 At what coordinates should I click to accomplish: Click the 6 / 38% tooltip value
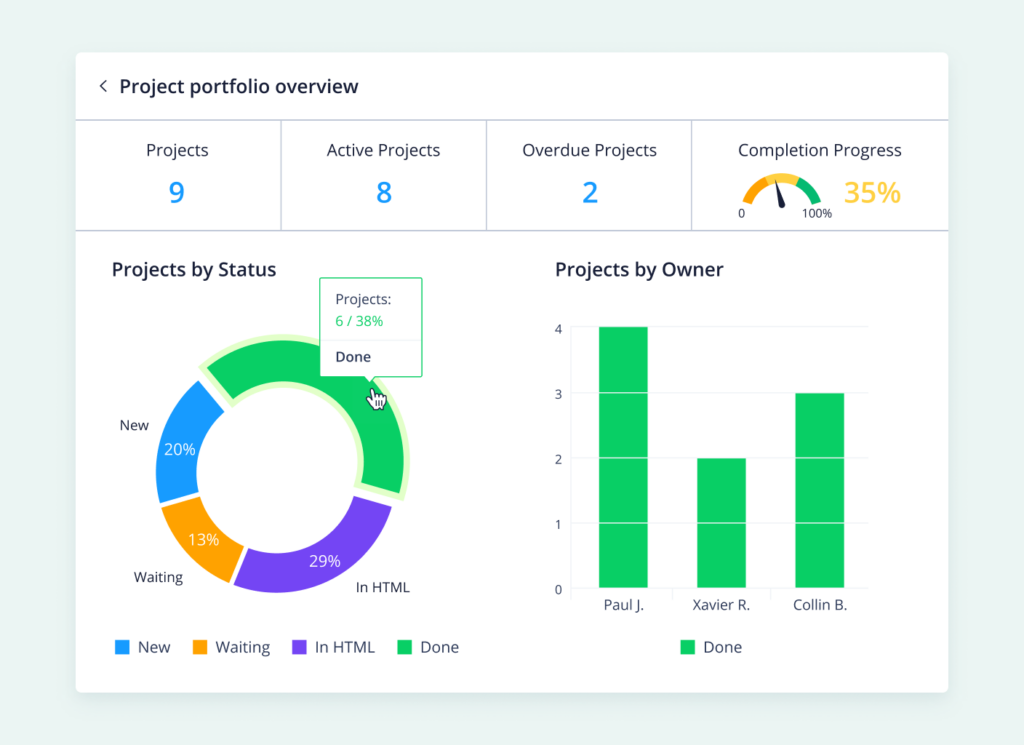359,321
